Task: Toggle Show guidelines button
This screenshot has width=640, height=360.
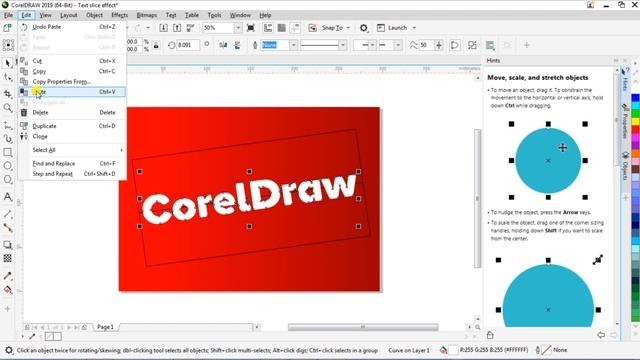Action: (295, 28)
